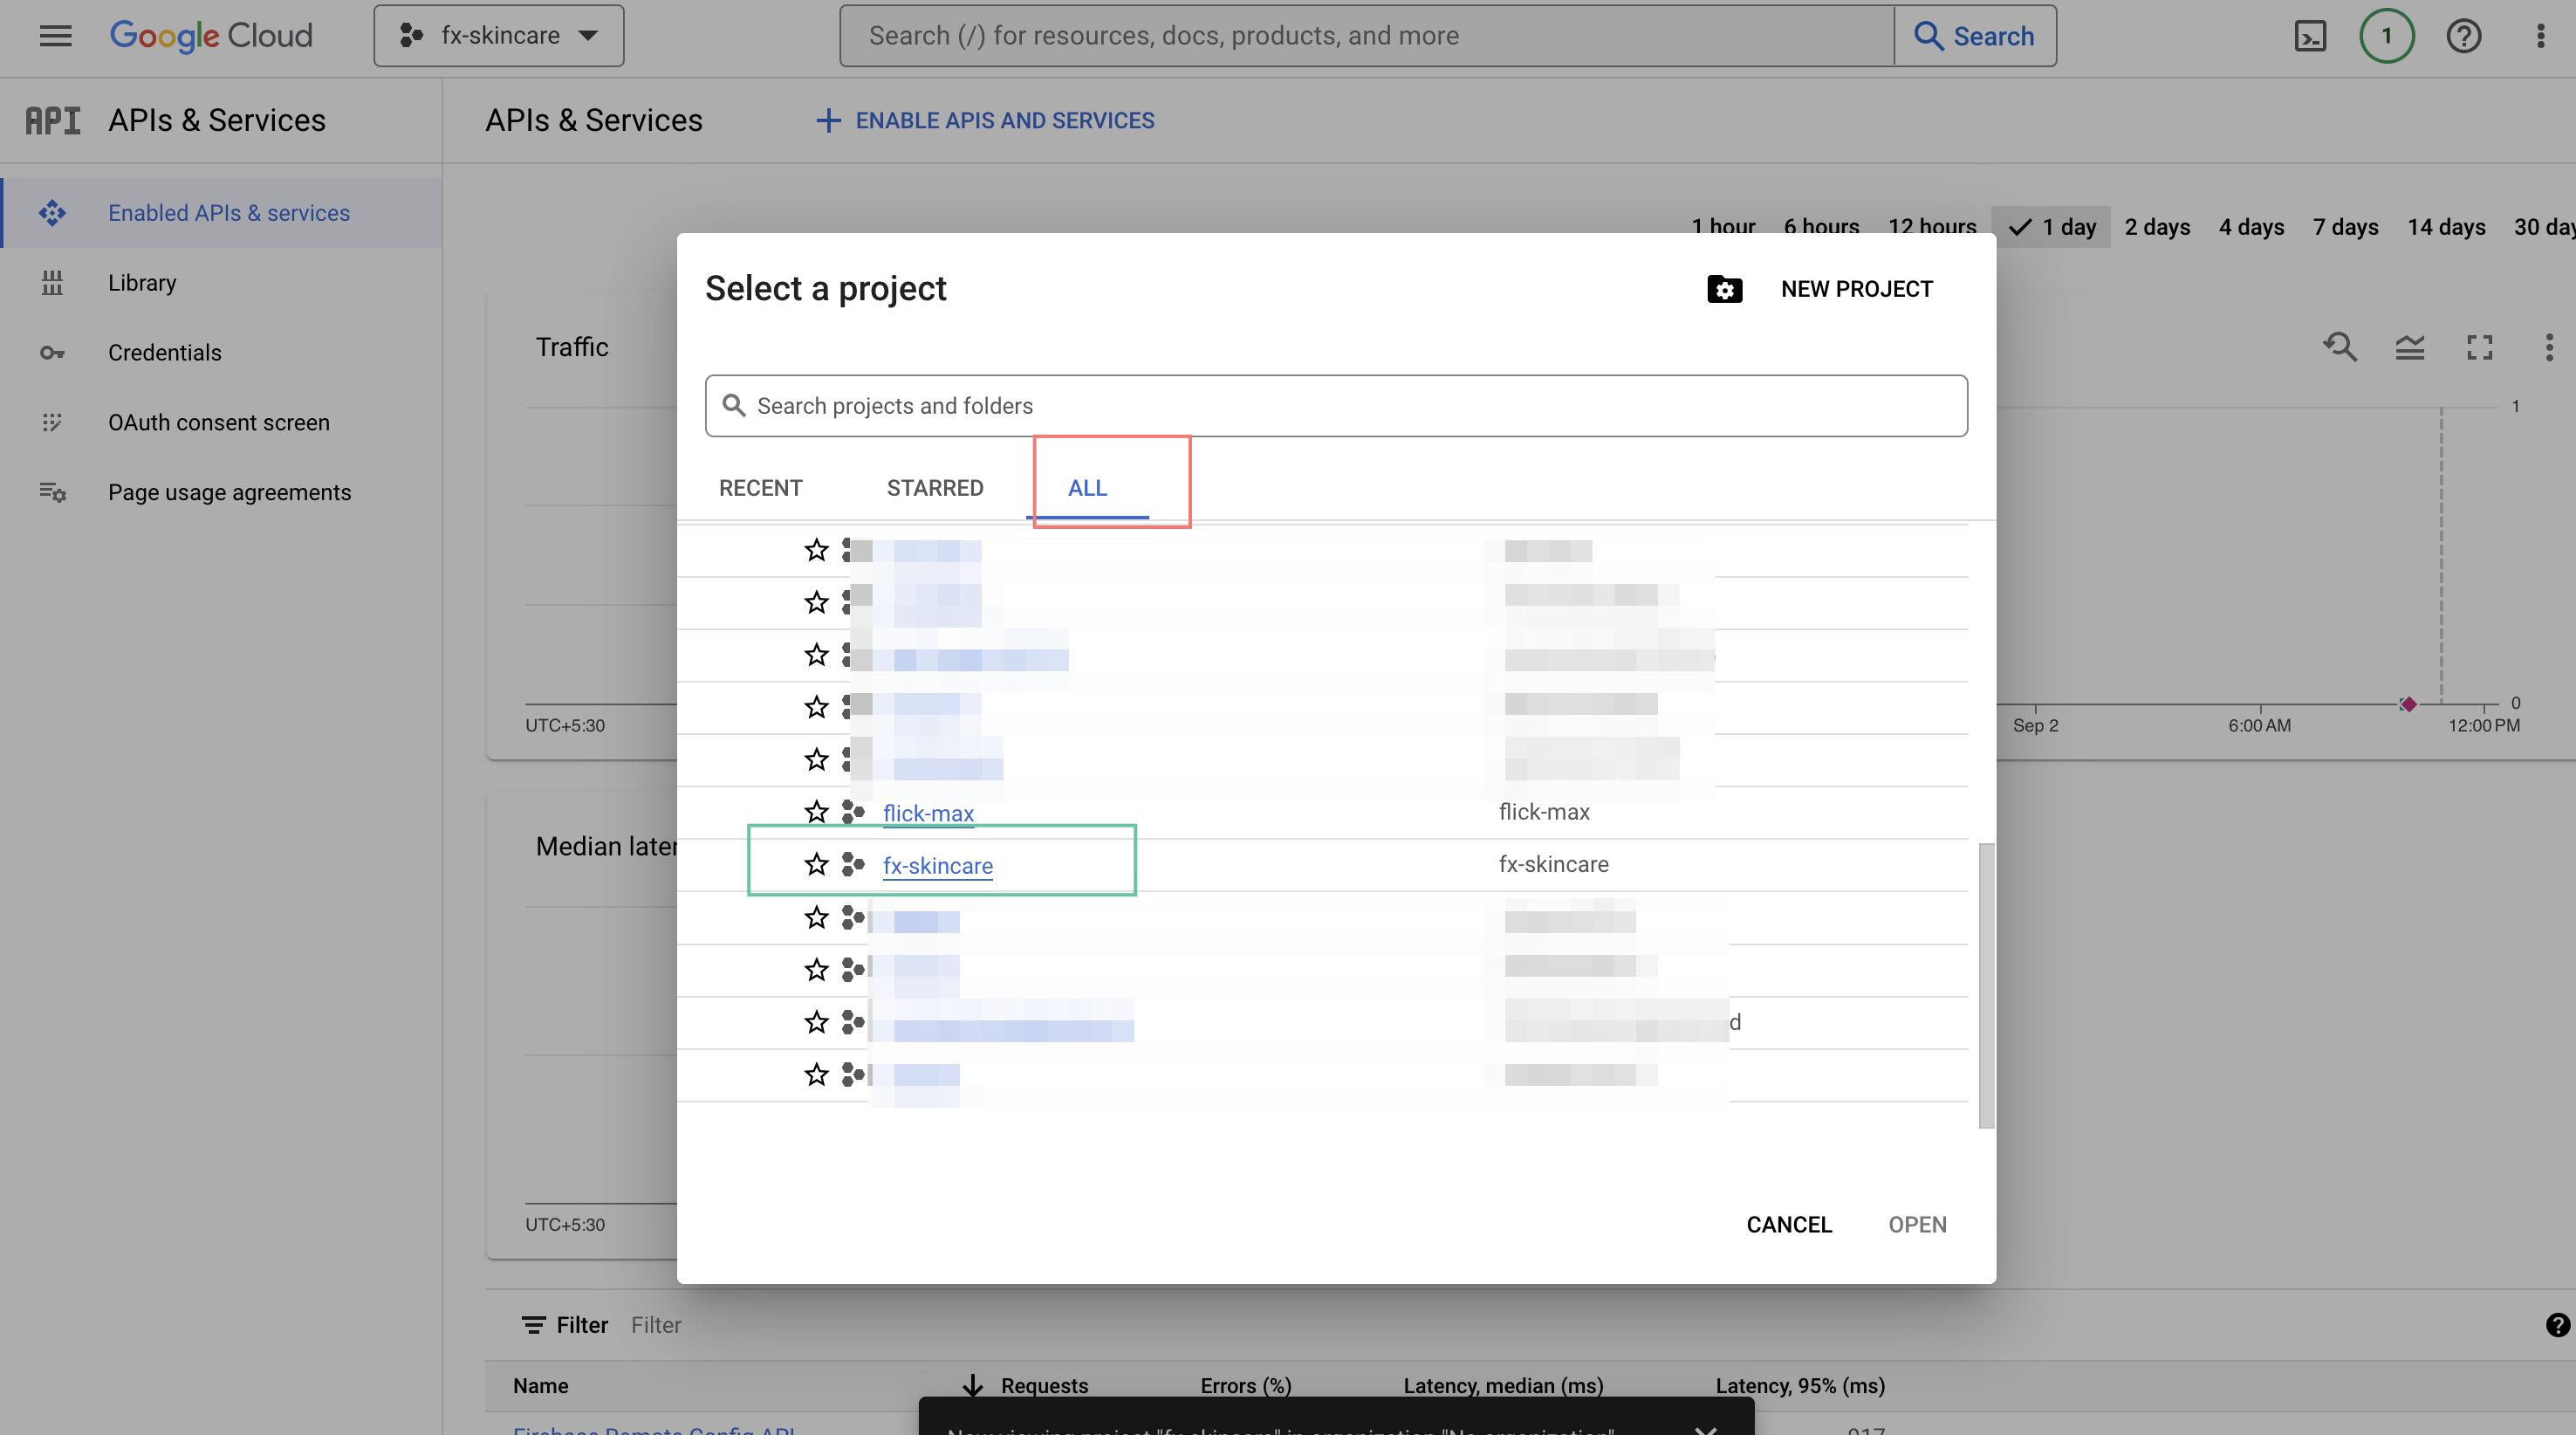Click the project icon beside flick-max

pos(853,812)
